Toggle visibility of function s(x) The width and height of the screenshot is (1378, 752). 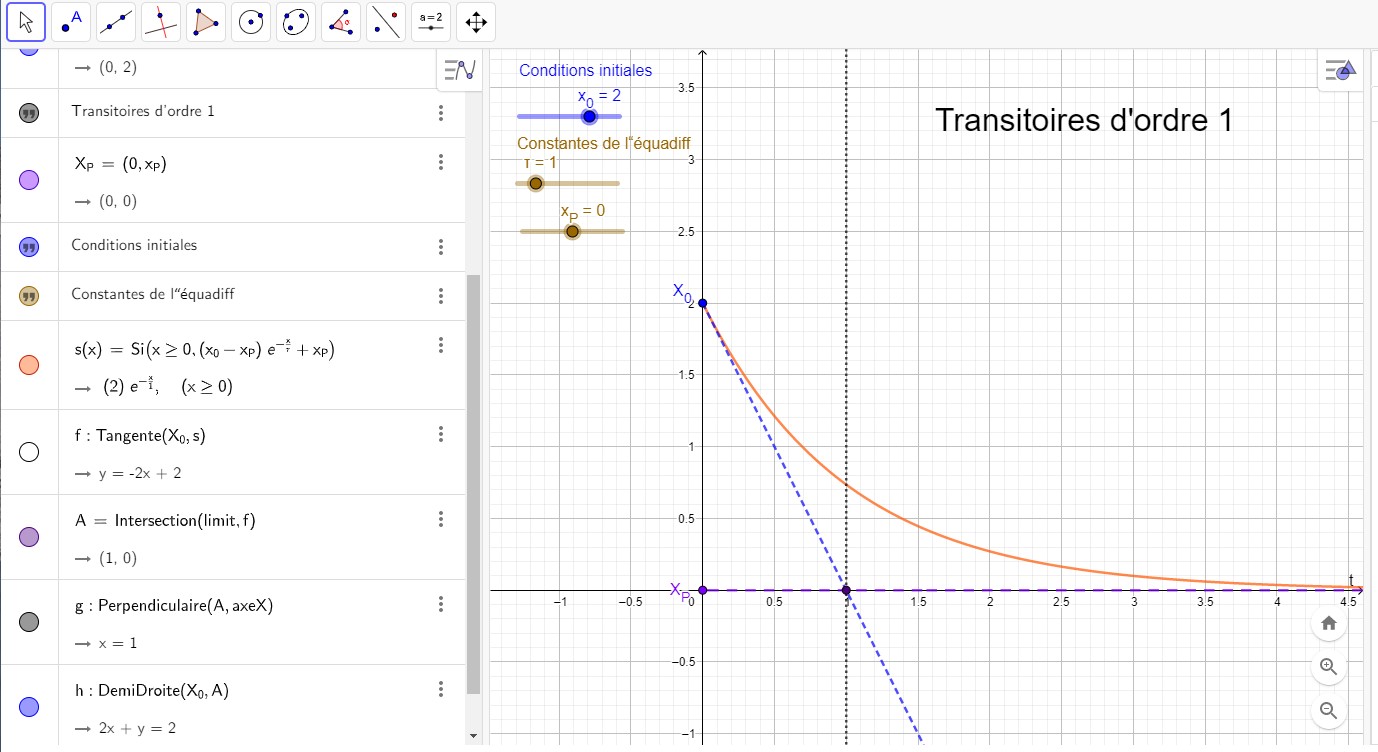pyautogui.click(x=29, y=365)
